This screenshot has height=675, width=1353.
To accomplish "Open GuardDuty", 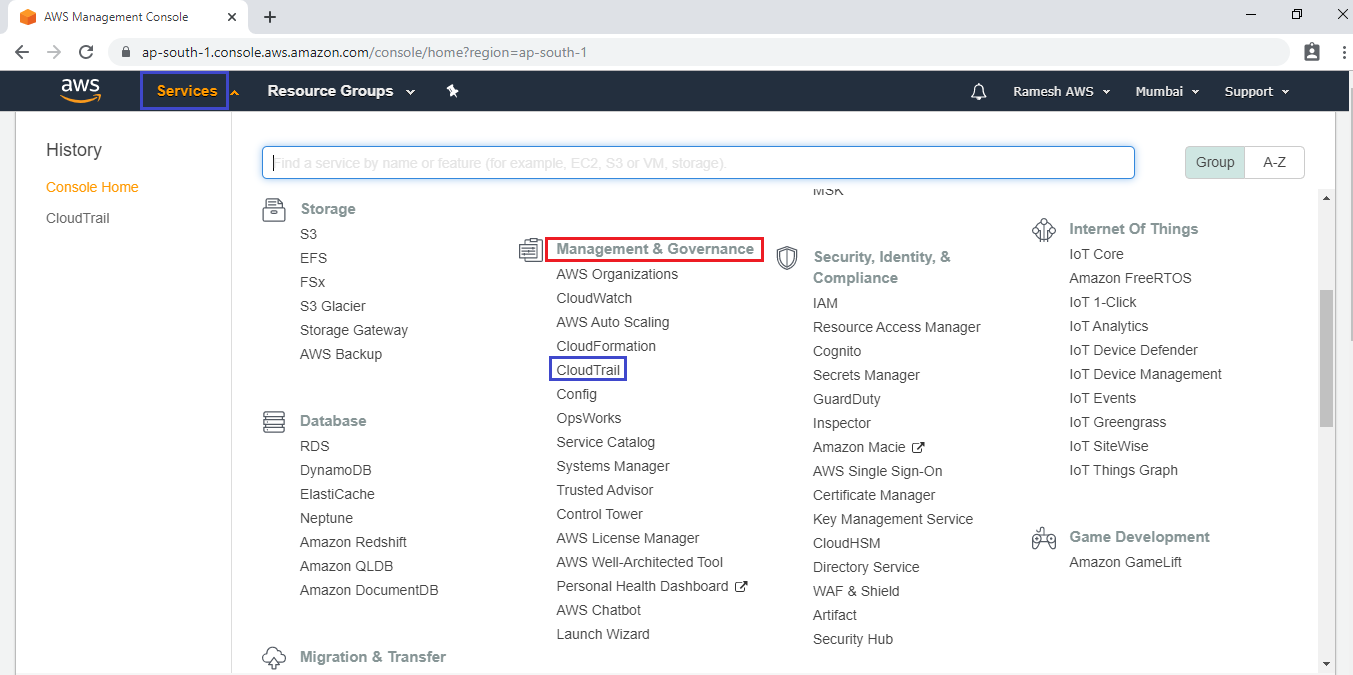I will [847, 399].
